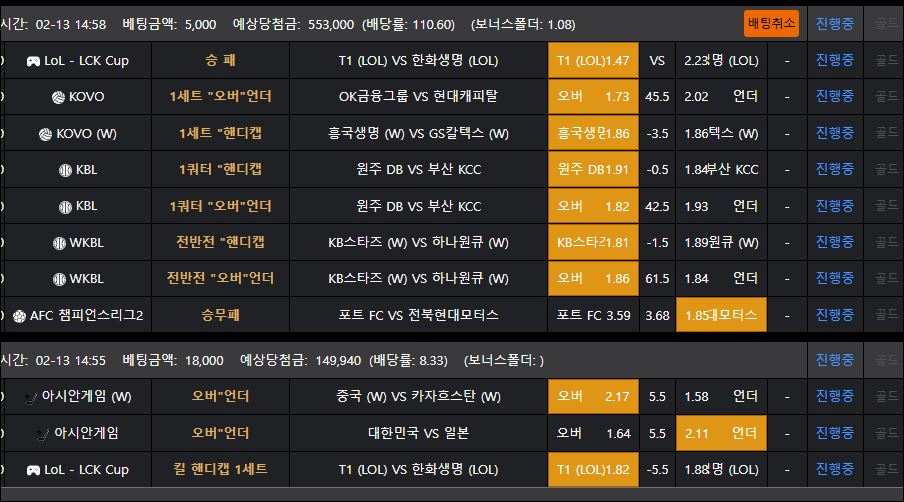The image size is (904, 502).
Task: Click the 배팅취소 button
Action: 772,24
